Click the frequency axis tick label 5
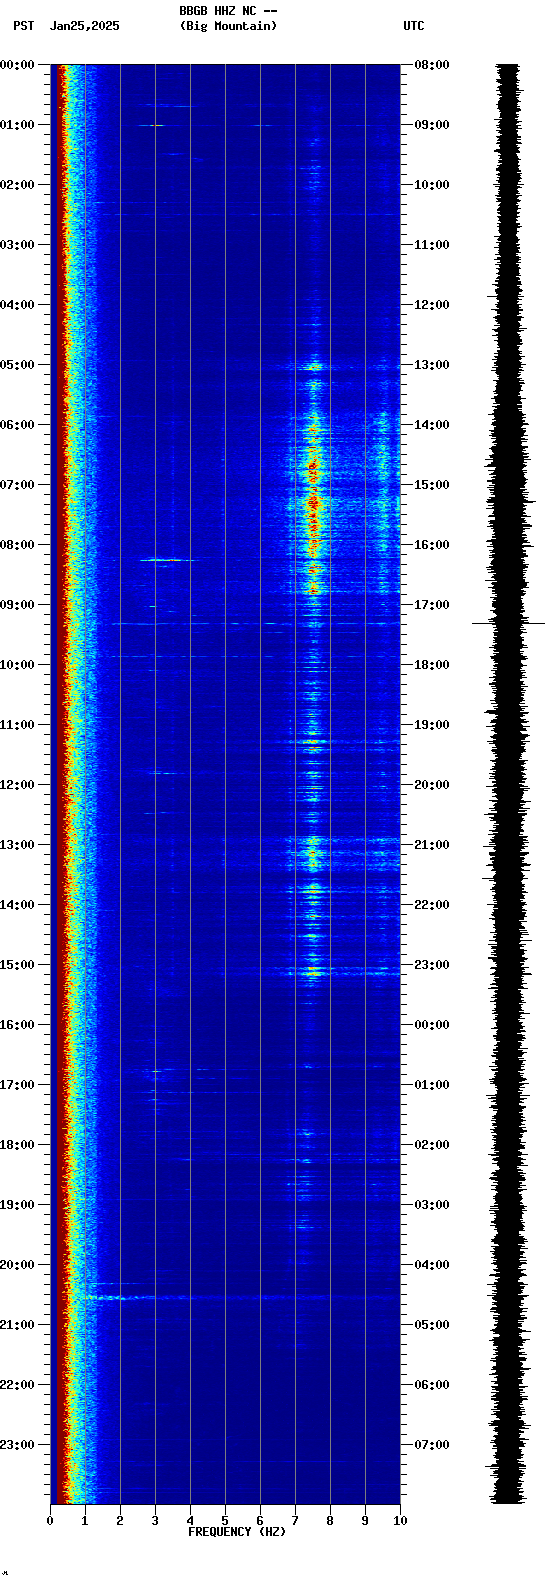This screenshot has height=1584, width=552. [225, 1521]
